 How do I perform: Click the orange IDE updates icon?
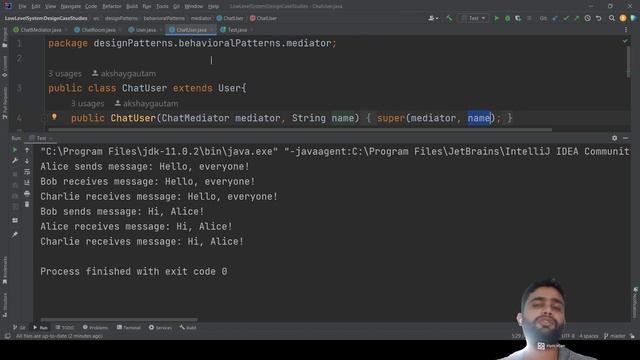pos(622,18)
